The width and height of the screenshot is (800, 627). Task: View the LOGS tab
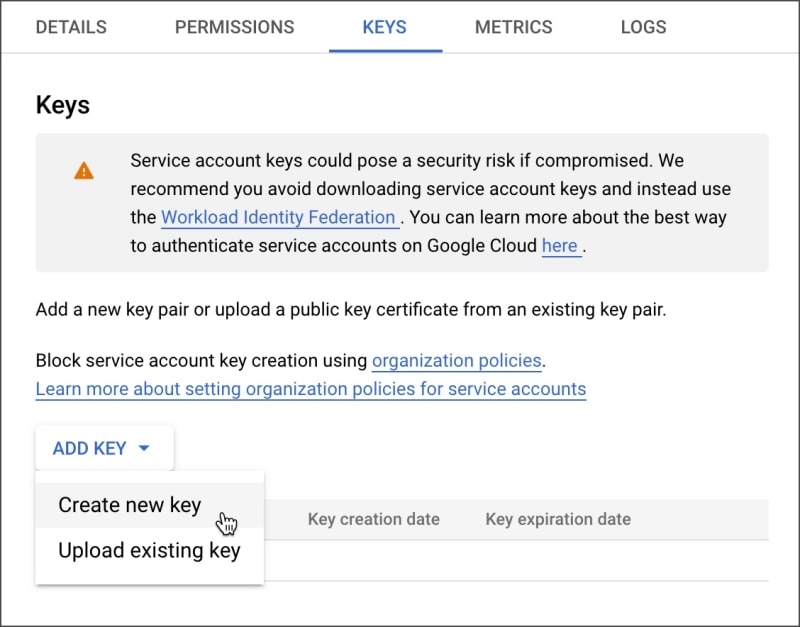click(x=643, y=27)
